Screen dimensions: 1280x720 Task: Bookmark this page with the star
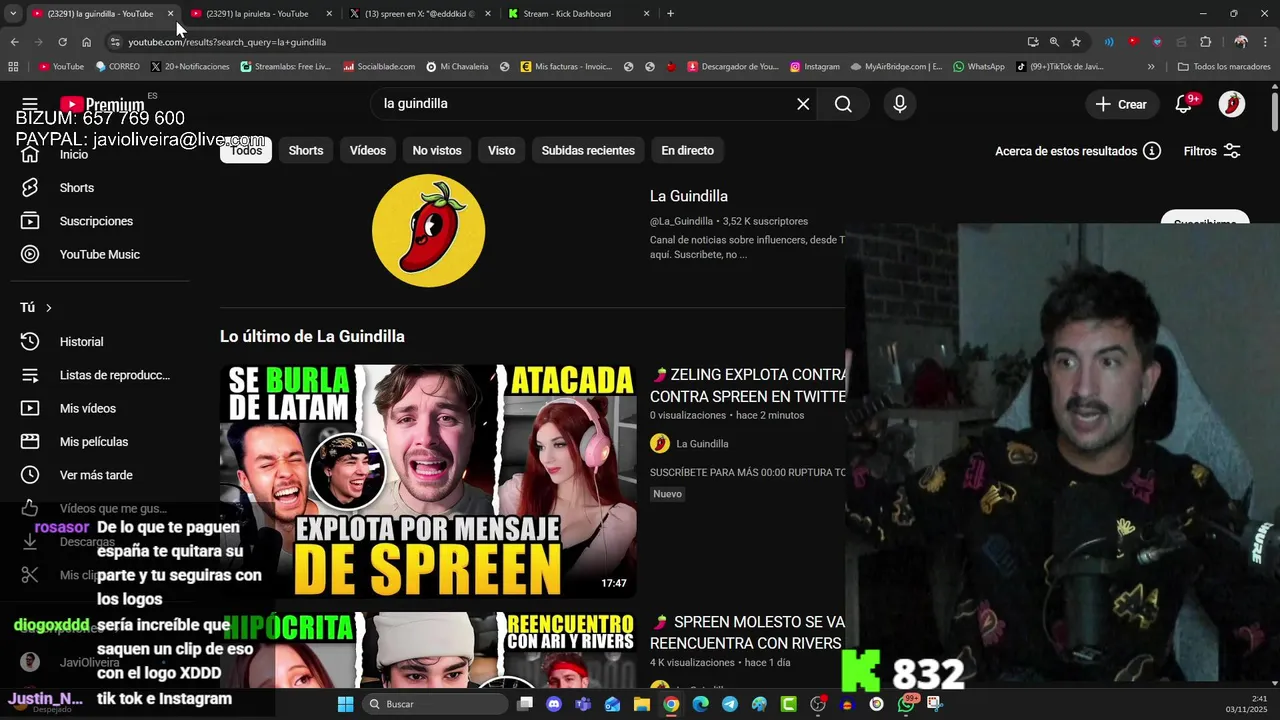pyautogui.click(x=1076, y=42)
